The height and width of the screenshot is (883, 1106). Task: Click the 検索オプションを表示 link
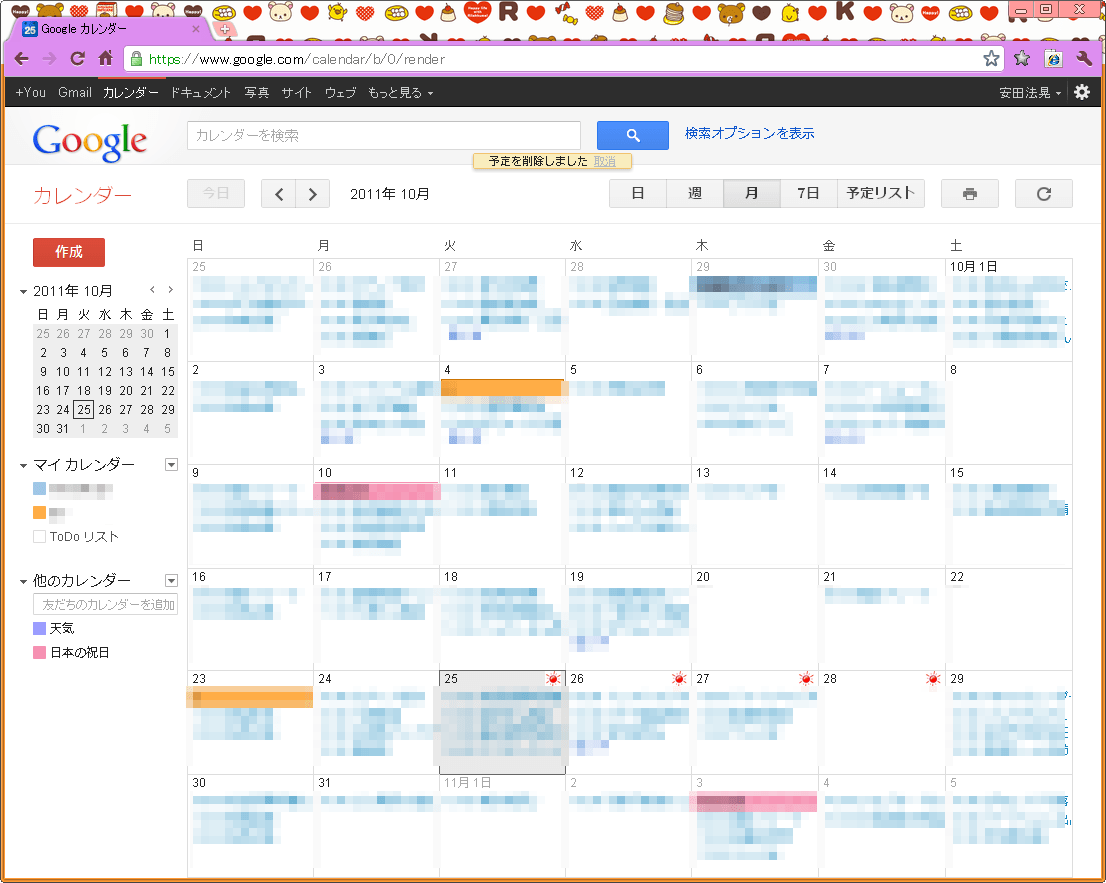749,134
